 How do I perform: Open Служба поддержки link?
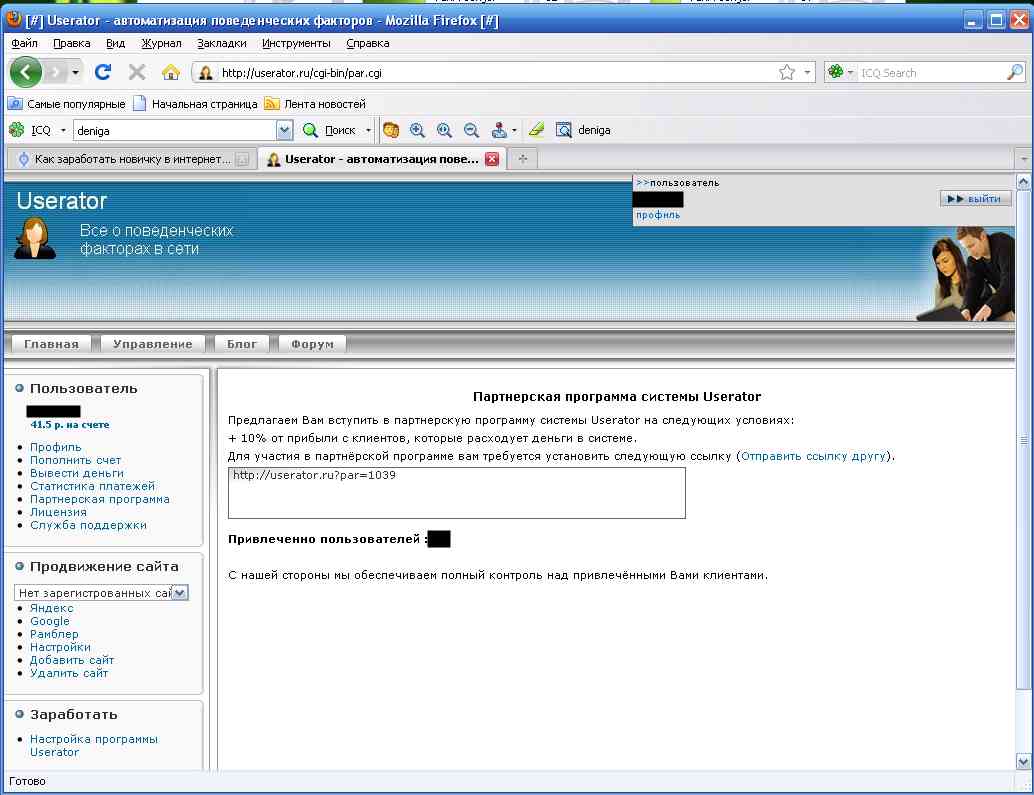pyautogui.click(x=88, y=525)
